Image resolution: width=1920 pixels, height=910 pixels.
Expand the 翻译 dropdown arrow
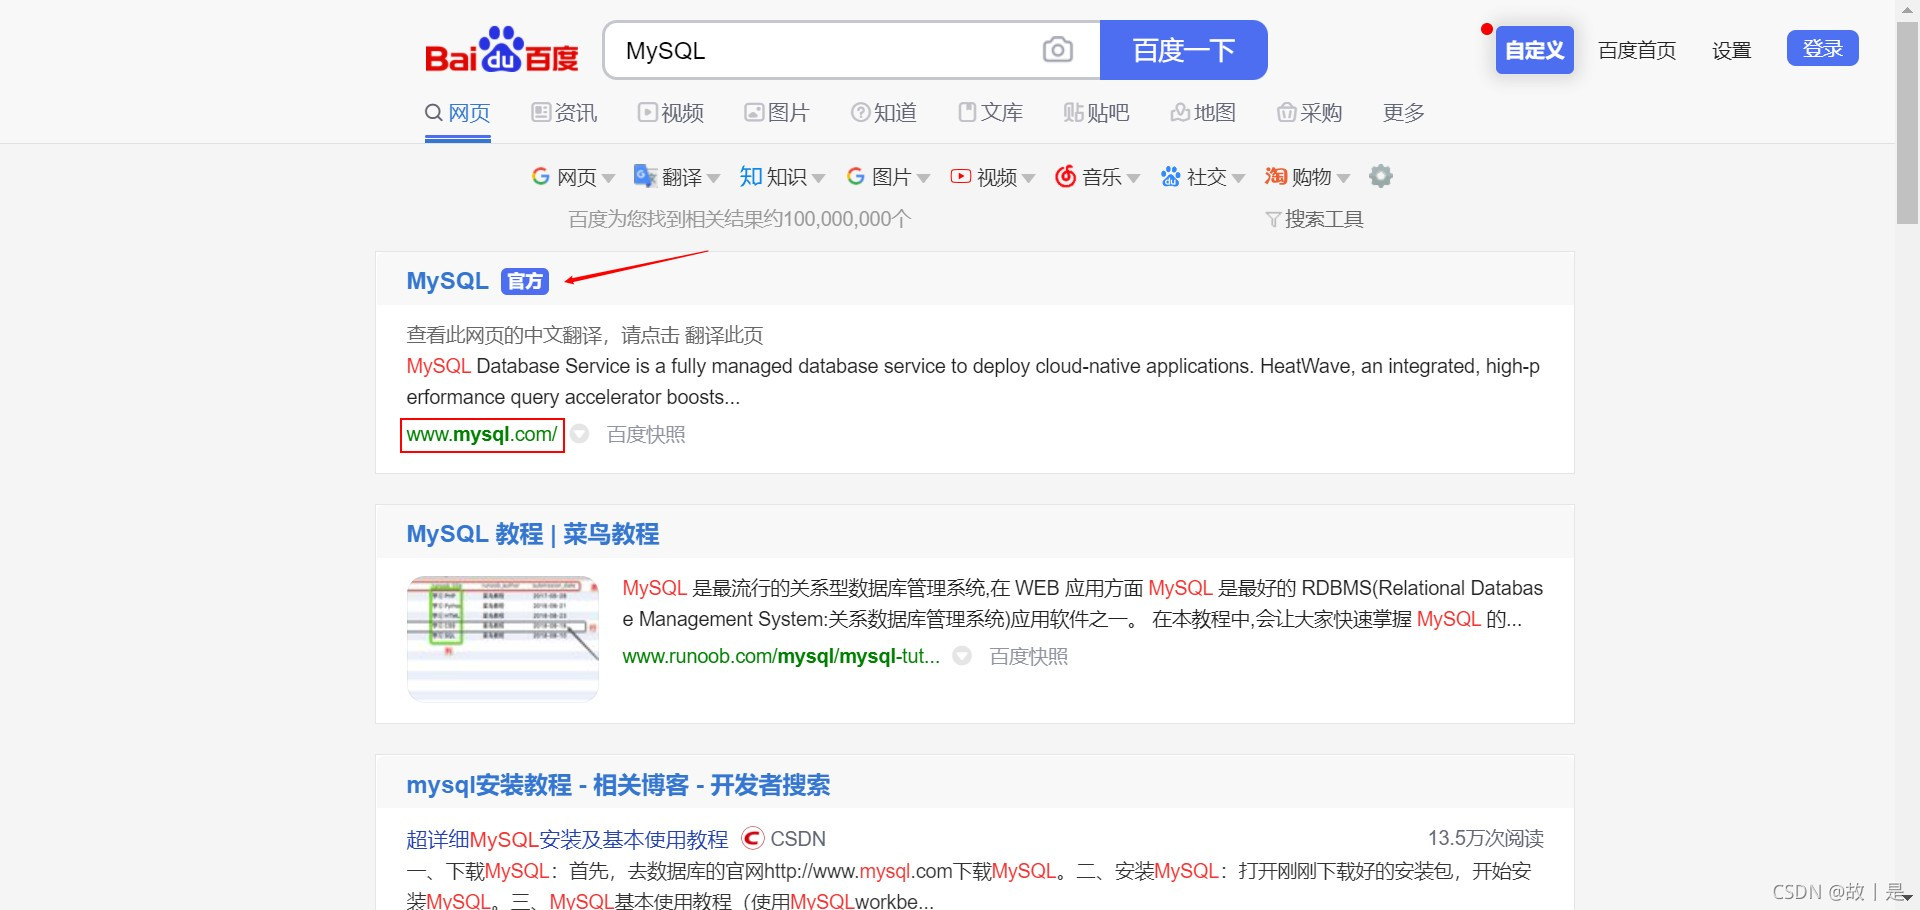[x=713, y=179]
